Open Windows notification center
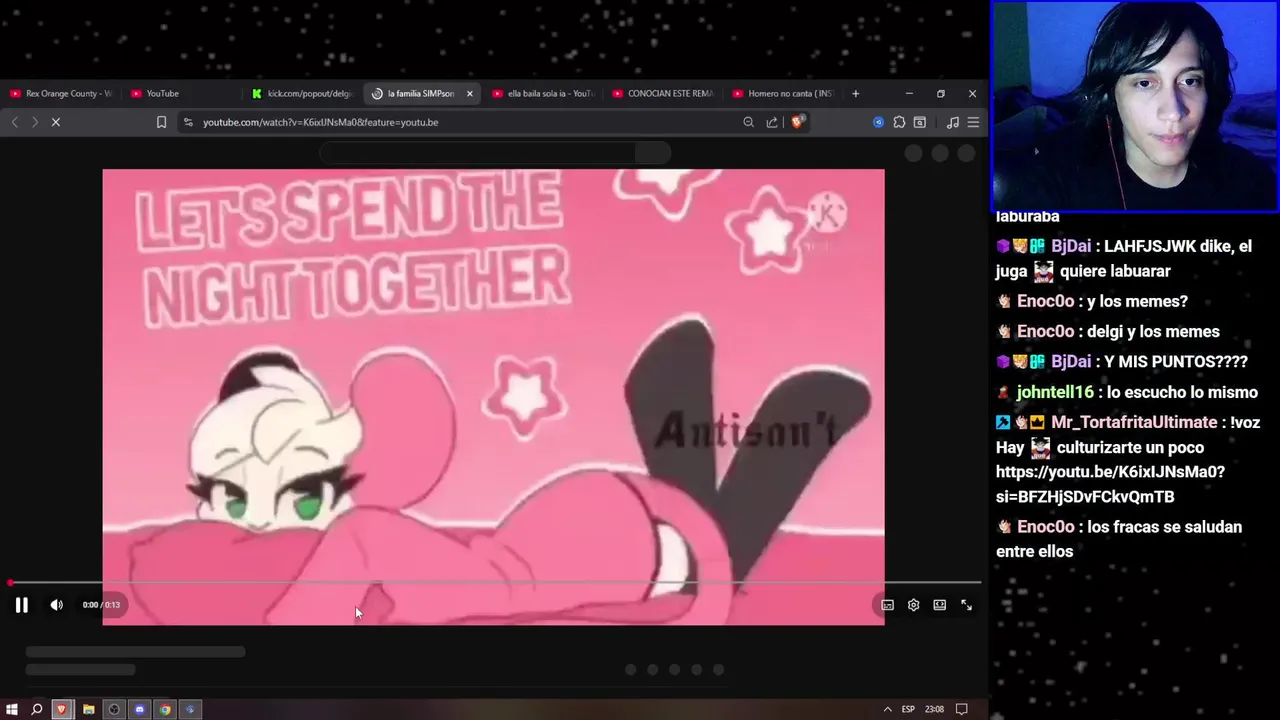Viewport: 1280px width, 720px height. 962,709
